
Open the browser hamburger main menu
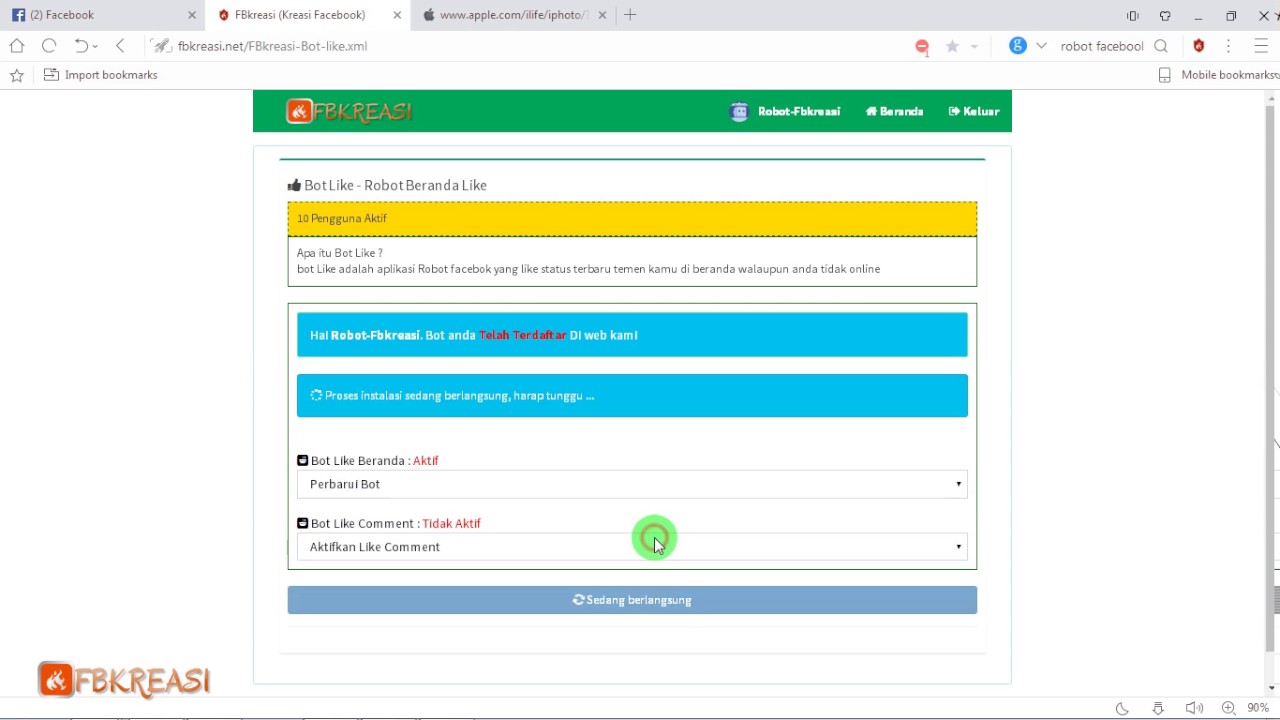[1260, 46]
